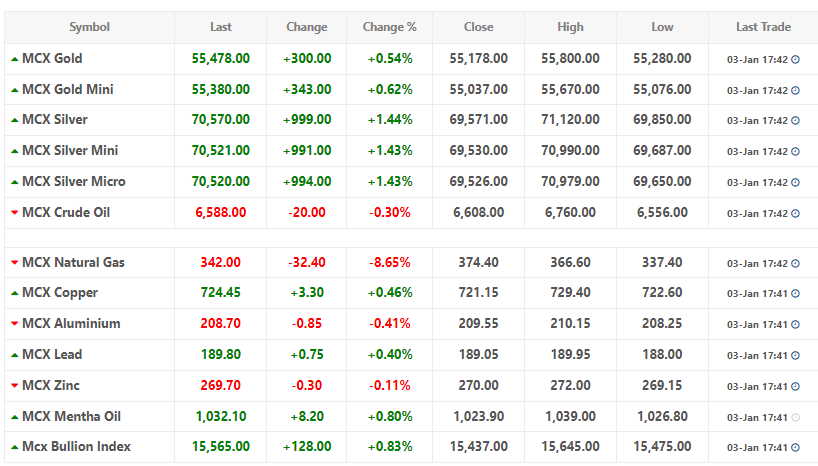818x466 pixels.
Task: Sort by the Last Trade column header
Action: coord(763,27)
